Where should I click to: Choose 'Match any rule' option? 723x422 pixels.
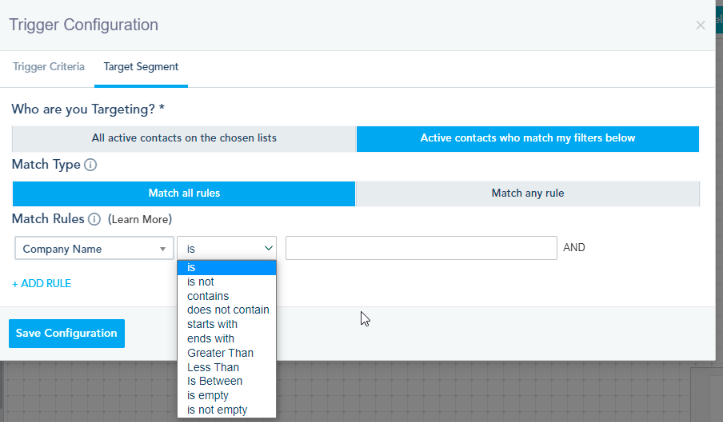click(x=527, y=193)
